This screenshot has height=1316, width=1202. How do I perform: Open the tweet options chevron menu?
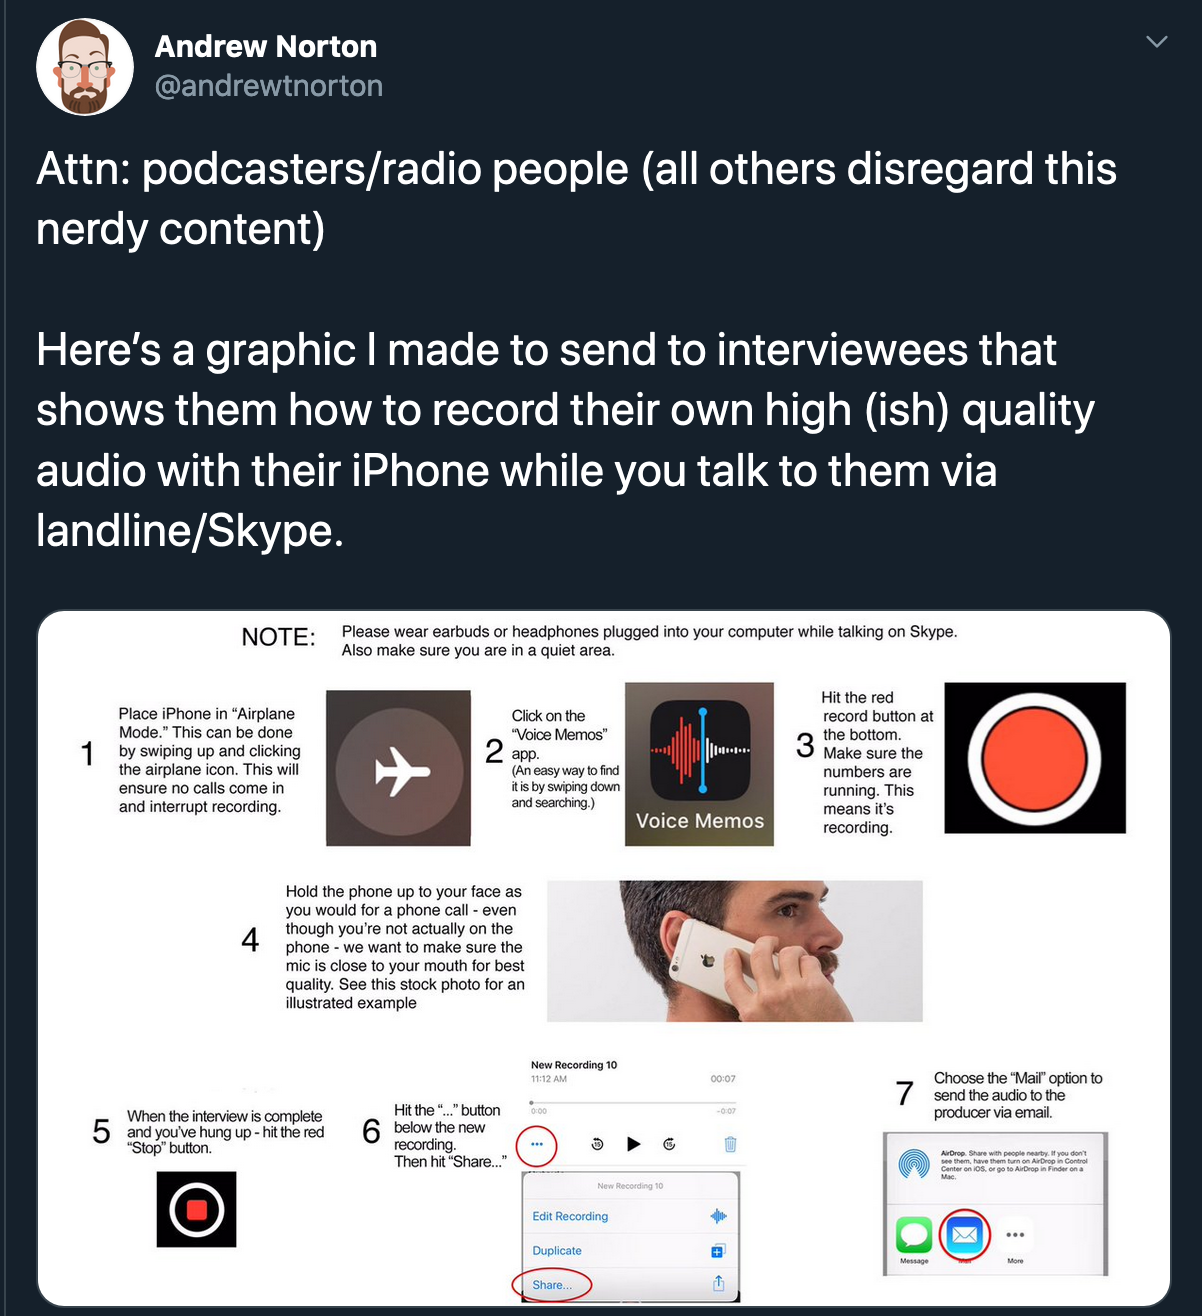[1156, 42]
